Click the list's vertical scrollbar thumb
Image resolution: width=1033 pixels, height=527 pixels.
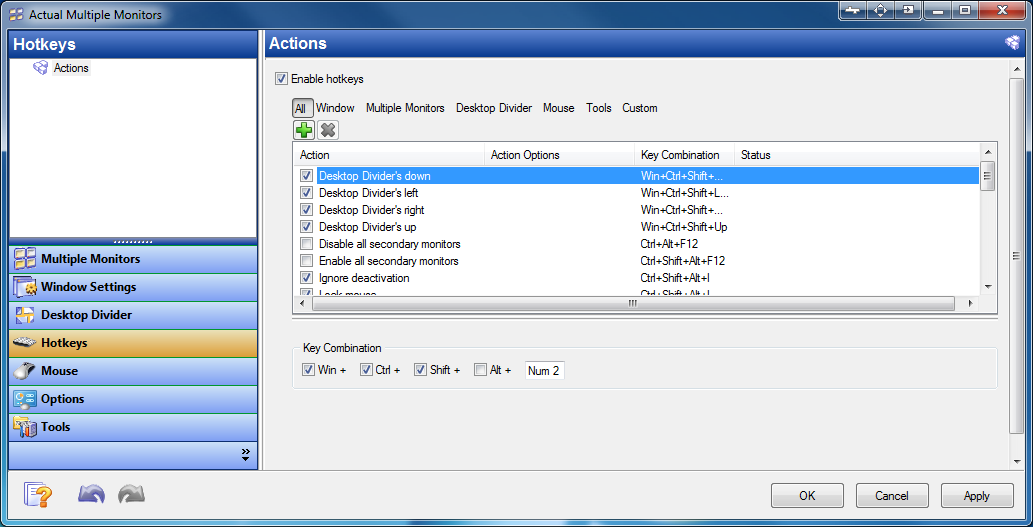click(988, 176)
